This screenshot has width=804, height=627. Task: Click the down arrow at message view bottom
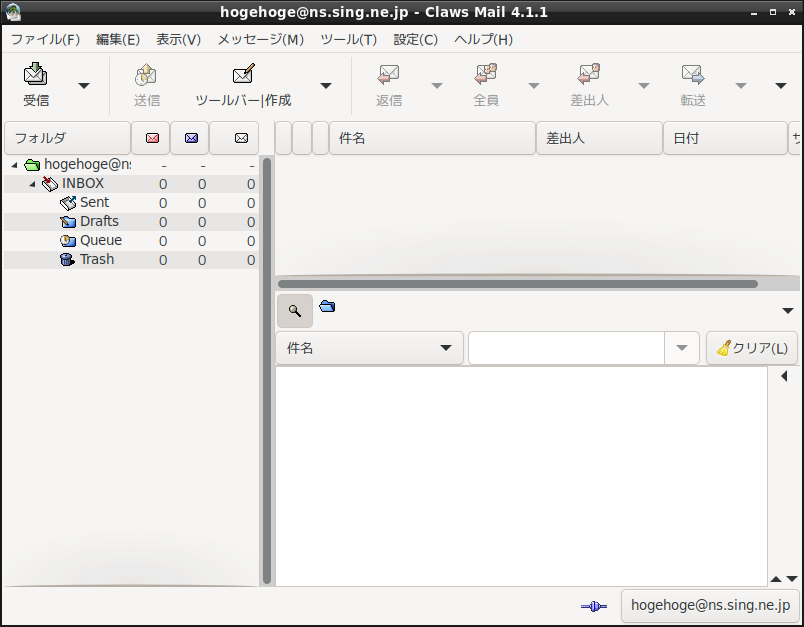(792, 579)
